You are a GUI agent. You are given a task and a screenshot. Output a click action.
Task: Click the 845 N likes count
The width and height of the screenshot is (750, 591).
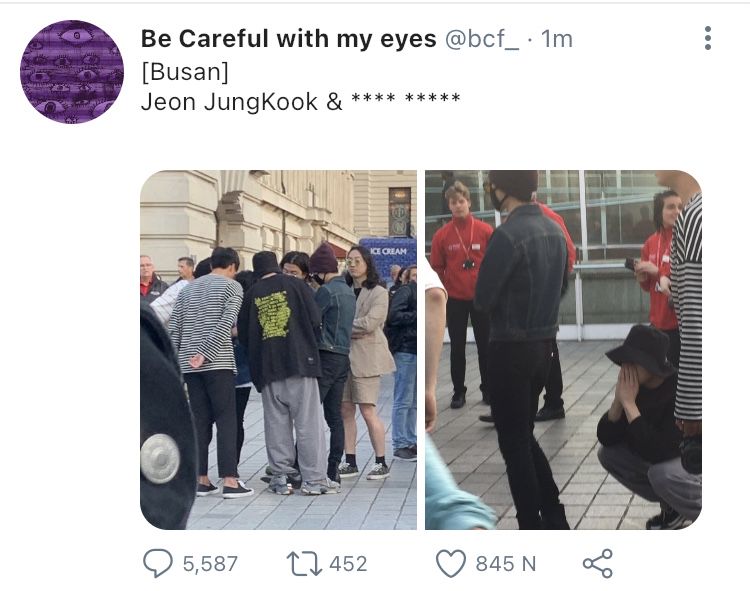506,564
